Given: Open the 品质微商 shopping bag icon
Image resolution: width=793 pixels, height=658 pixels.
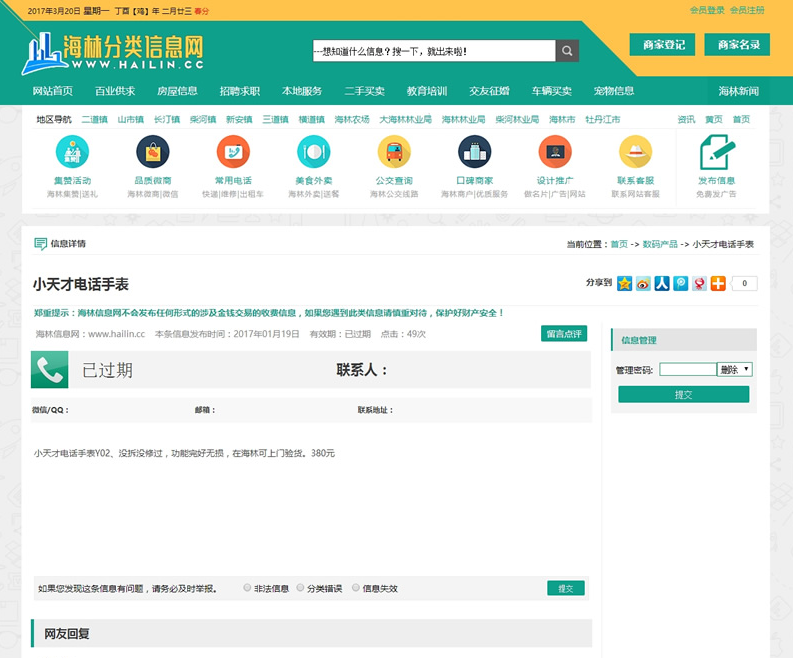Looking at the screenshot, I should [153, 151].
